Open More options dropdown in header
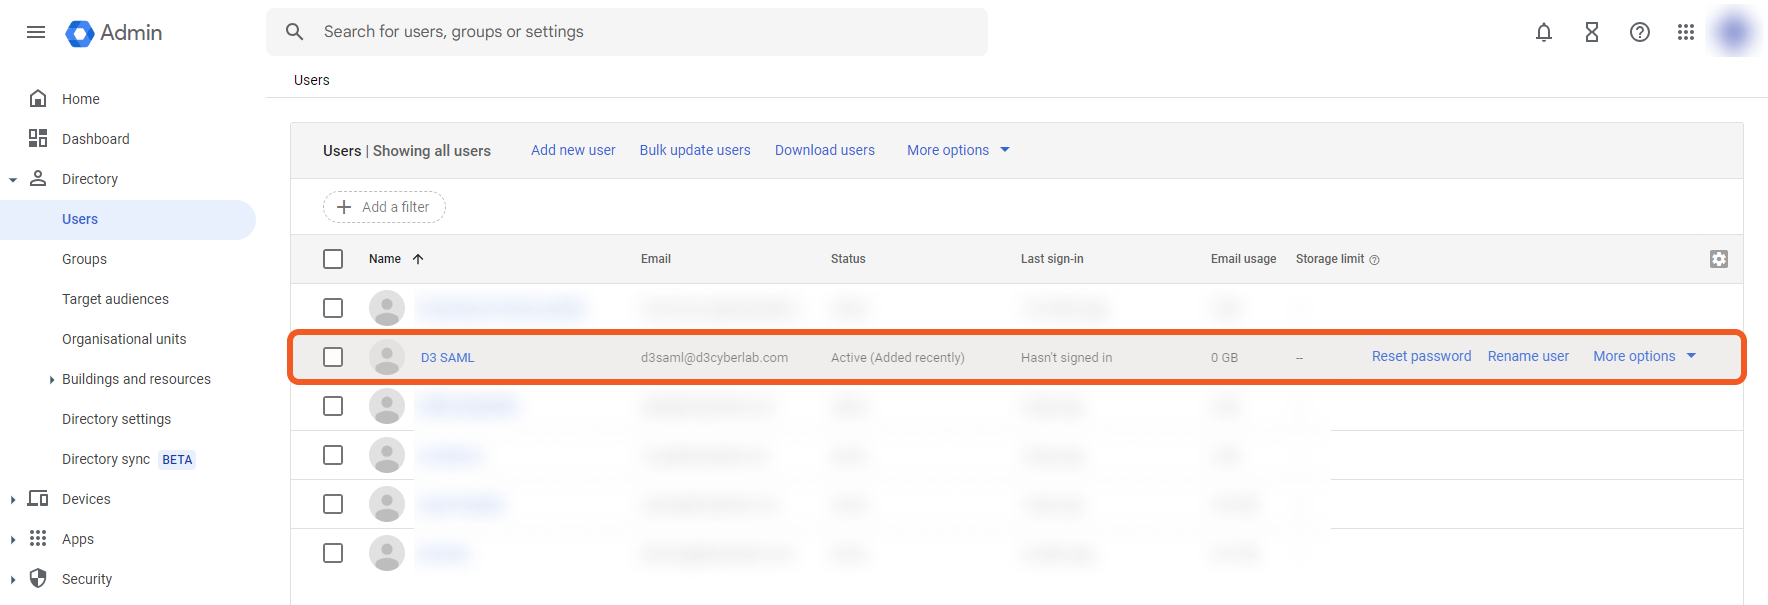Image resolution: width=1768 pixels, height=605 pixels. [x=958, y=150]
